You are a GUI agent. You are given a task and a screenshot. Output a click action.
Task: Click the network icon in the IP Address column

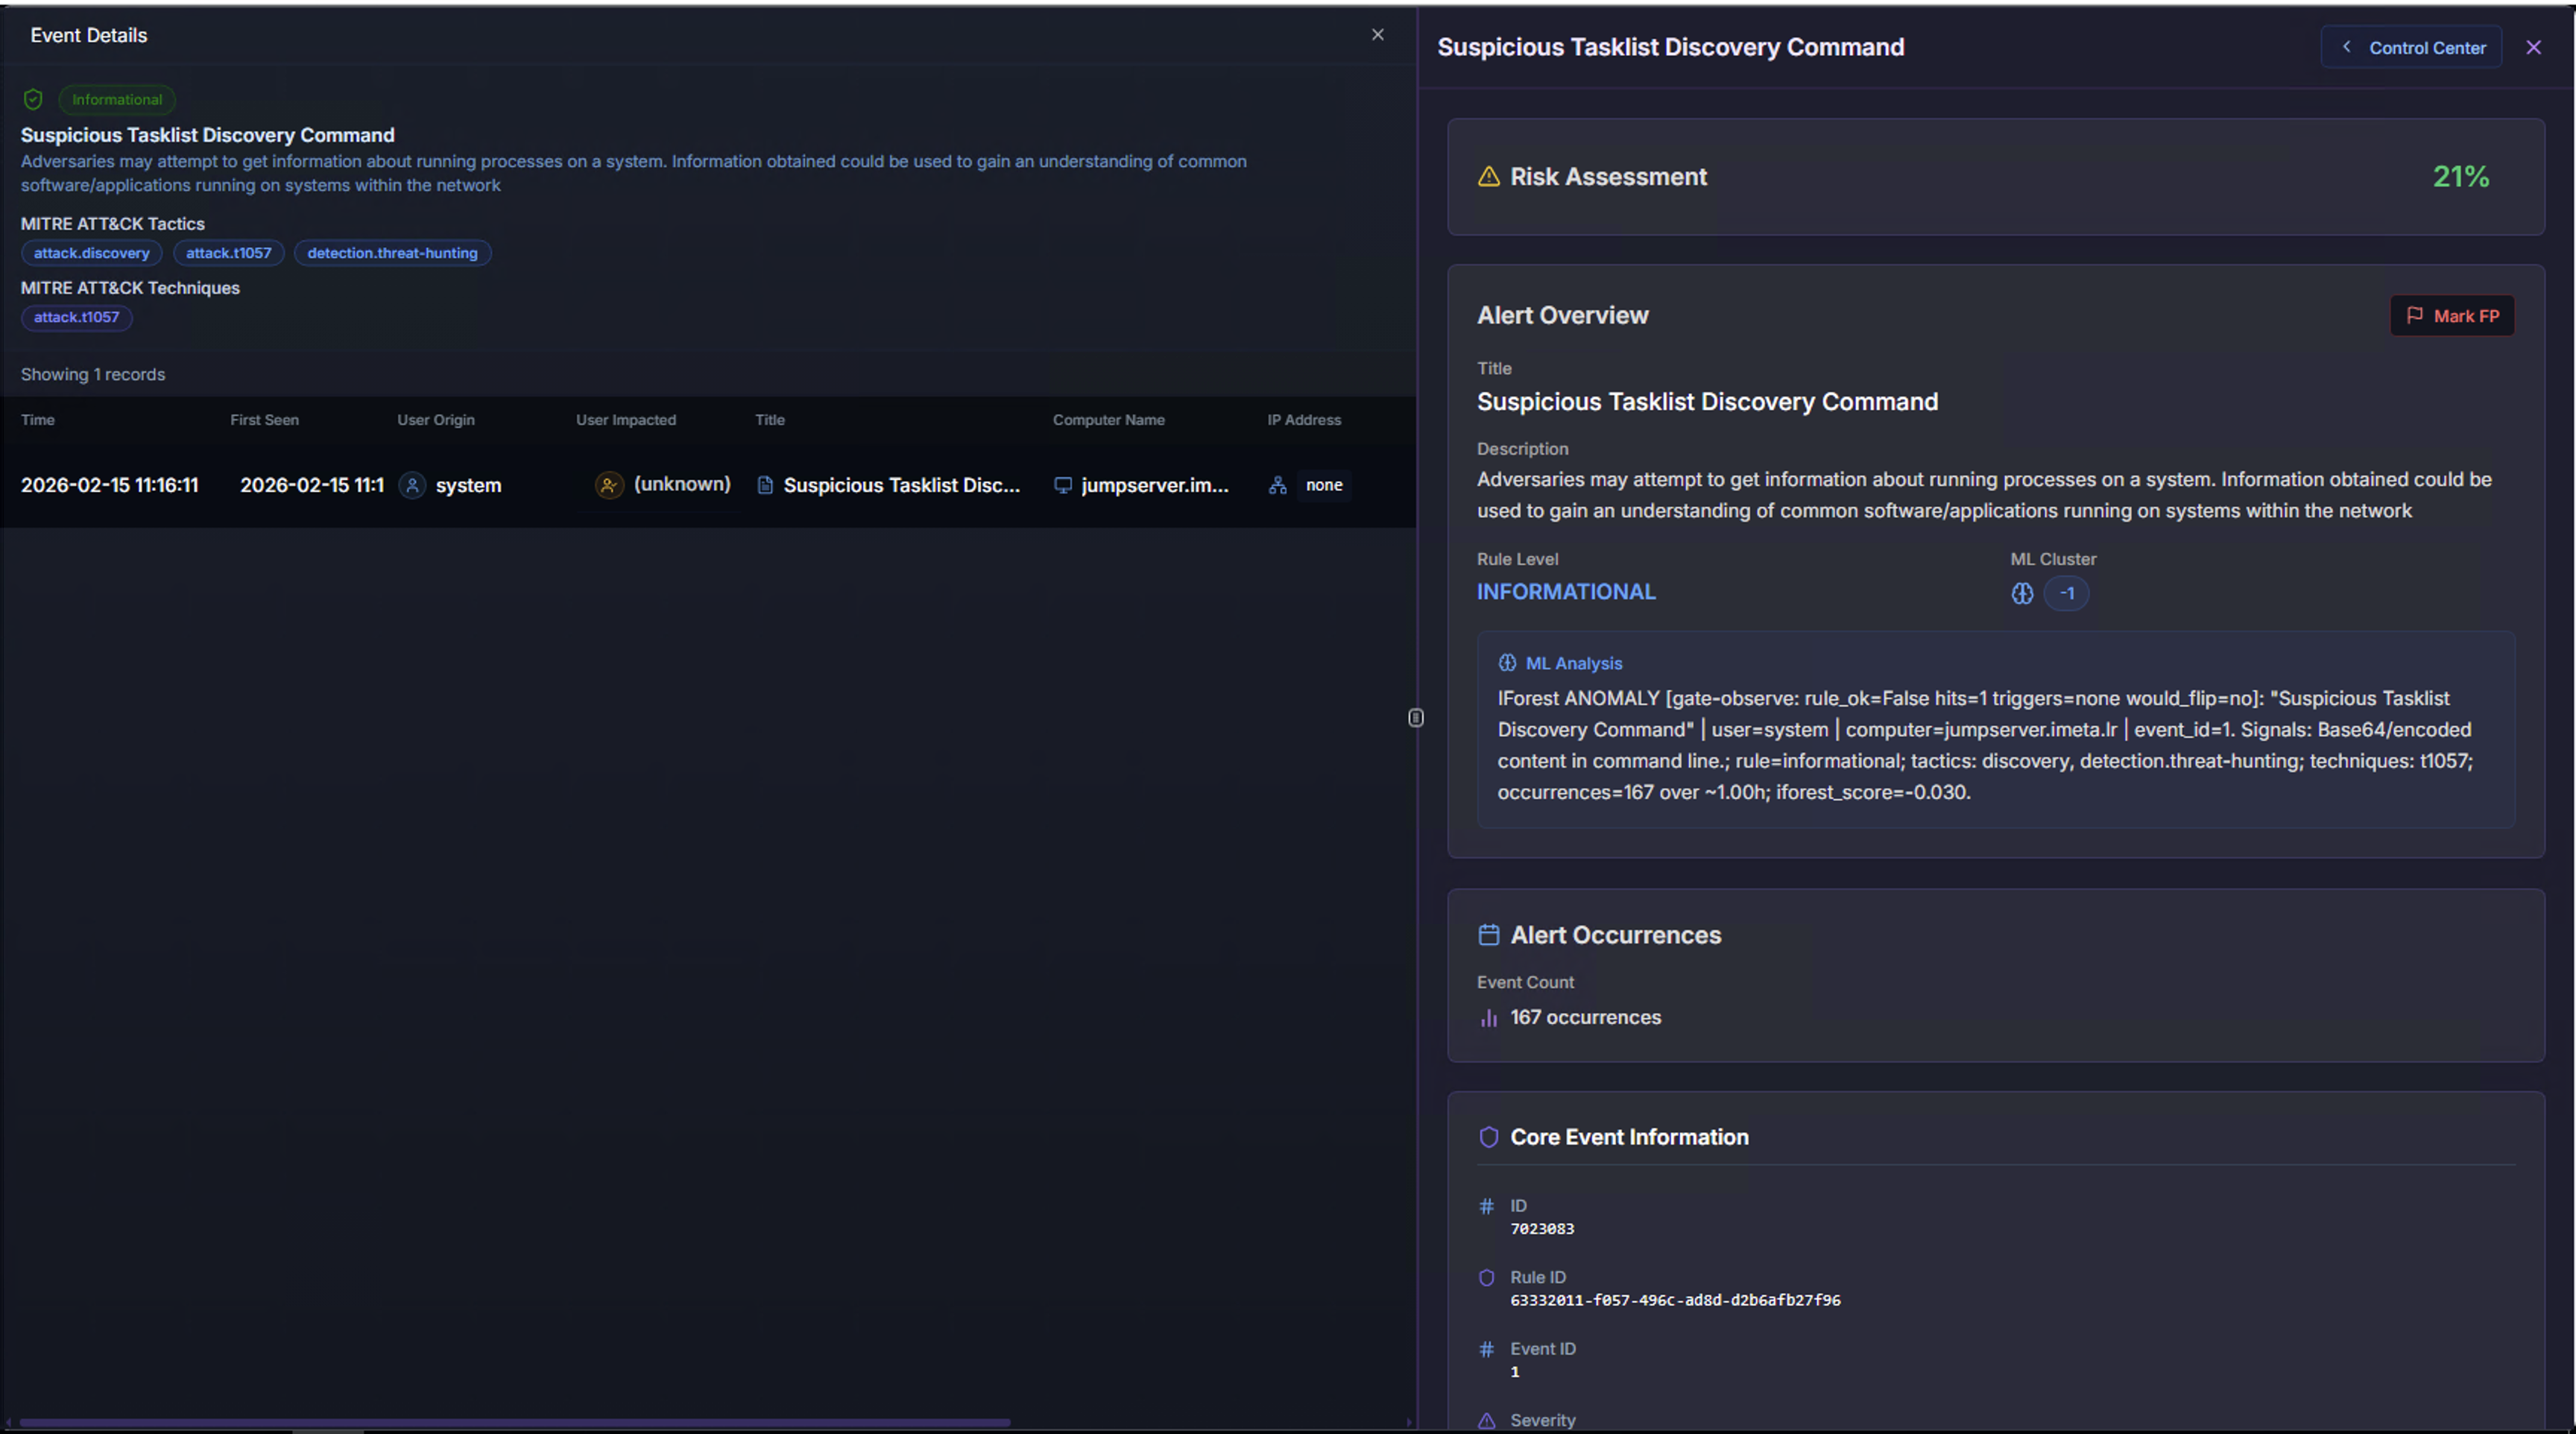(1277, 485)
